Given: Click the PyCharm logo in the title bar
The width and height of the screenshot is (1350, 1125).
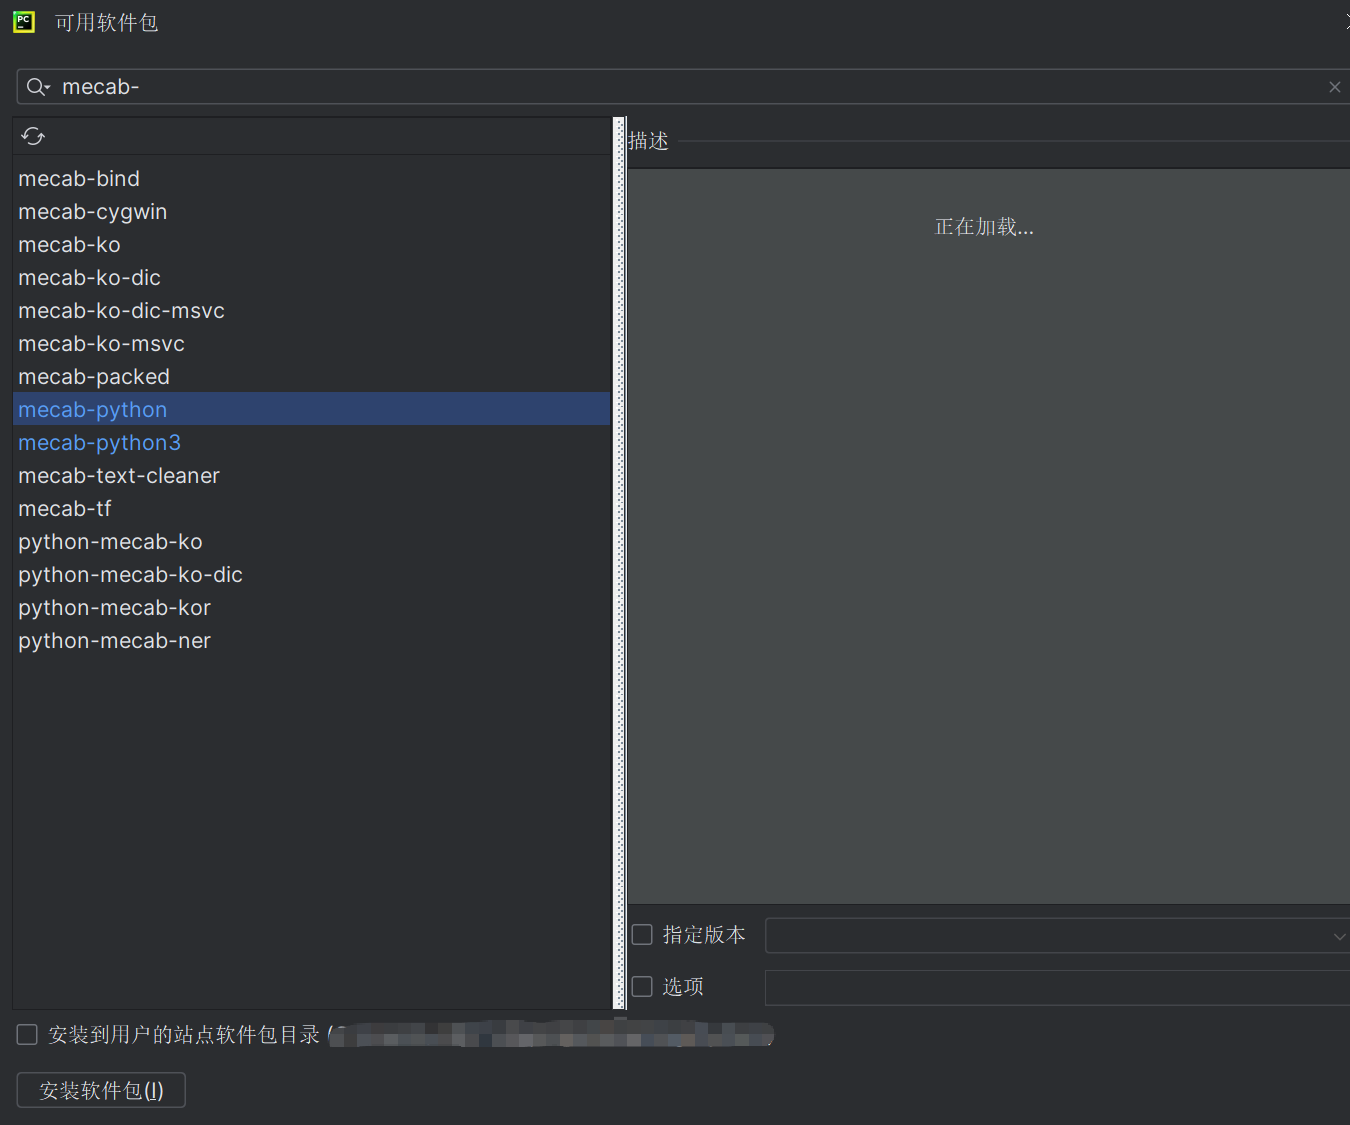Looking at the screenshot, I should 23,21.
